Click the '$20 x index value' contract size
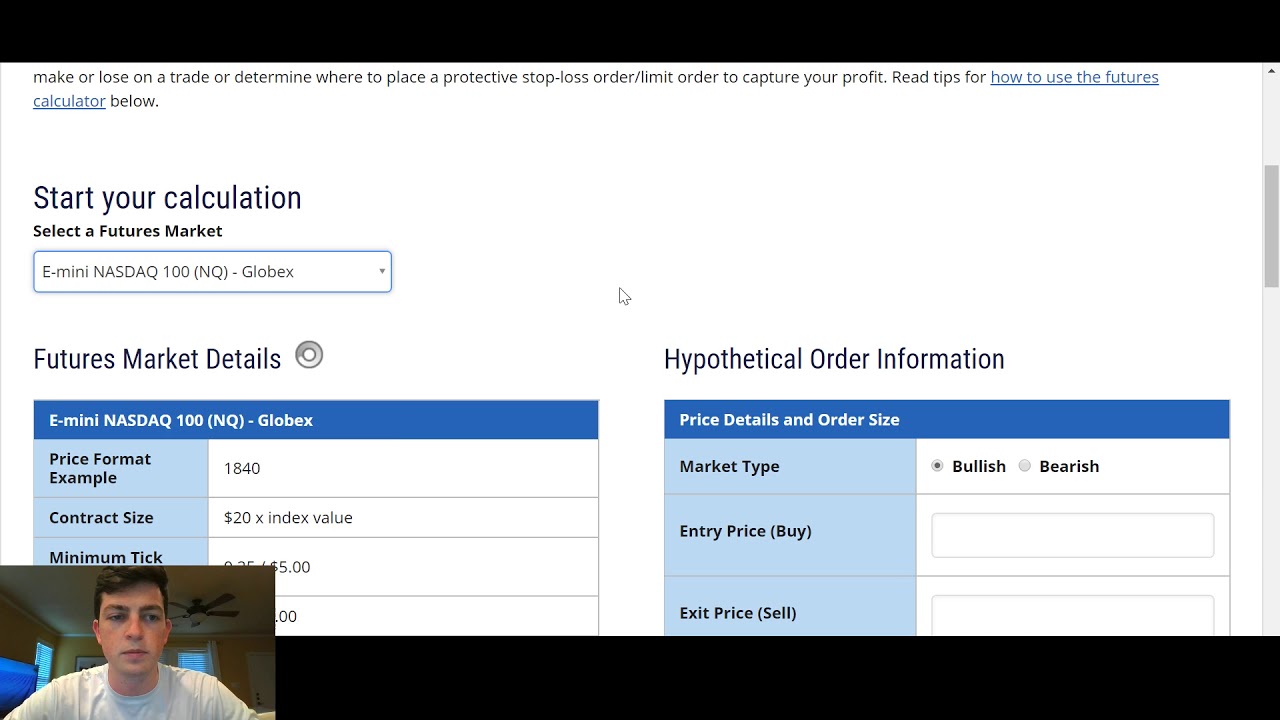Image resolution: width=1280 pixels, height=720 pixels. click(288, 518)
